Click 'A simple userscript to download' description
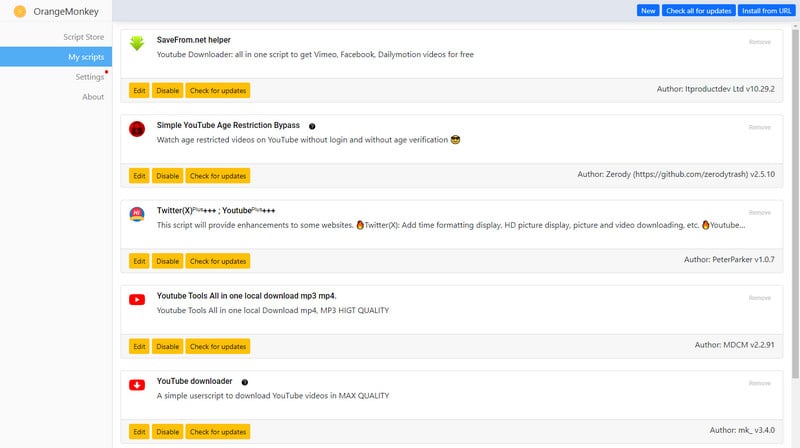Viewport: 800px width, 448px height. click(x=272, y=395)
